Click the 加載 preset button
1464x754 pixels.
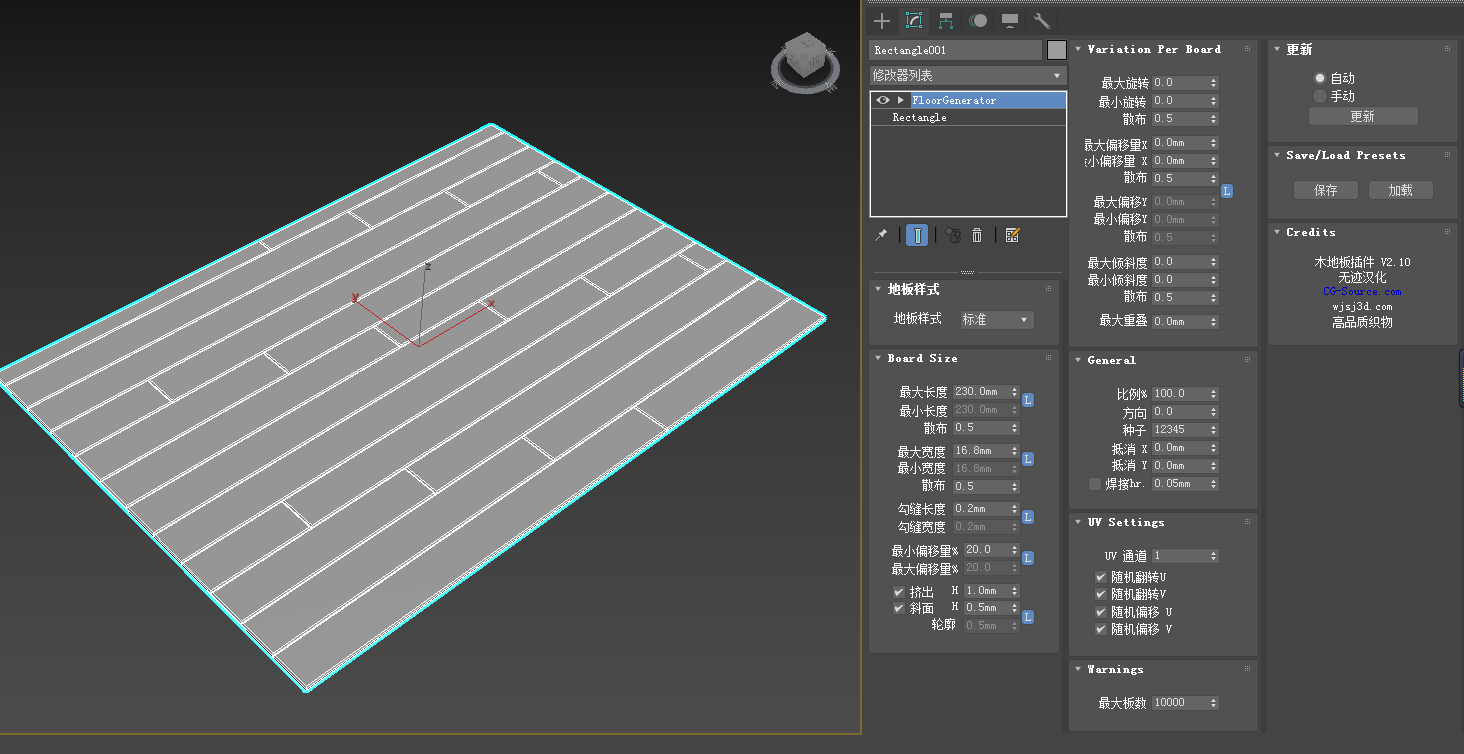1399,190
